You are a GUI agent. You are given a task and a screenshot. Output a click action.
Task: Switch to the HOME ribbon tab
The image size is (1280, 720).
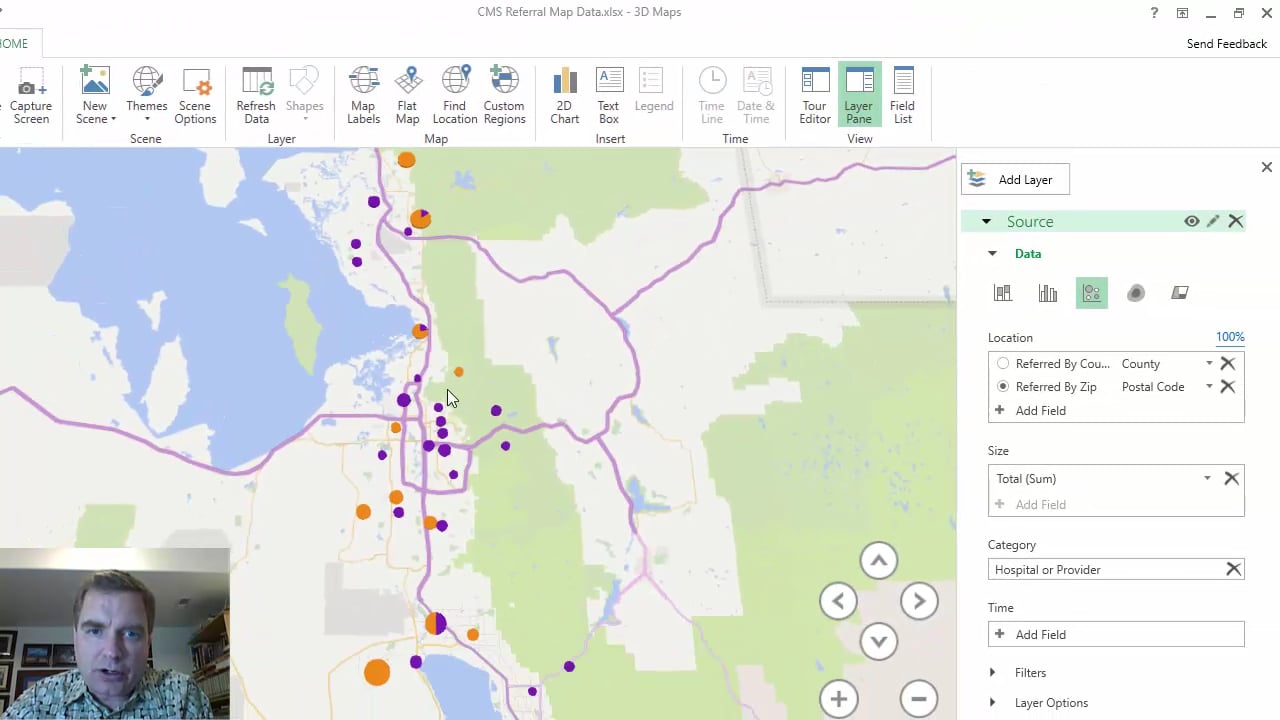pos(14,43)
